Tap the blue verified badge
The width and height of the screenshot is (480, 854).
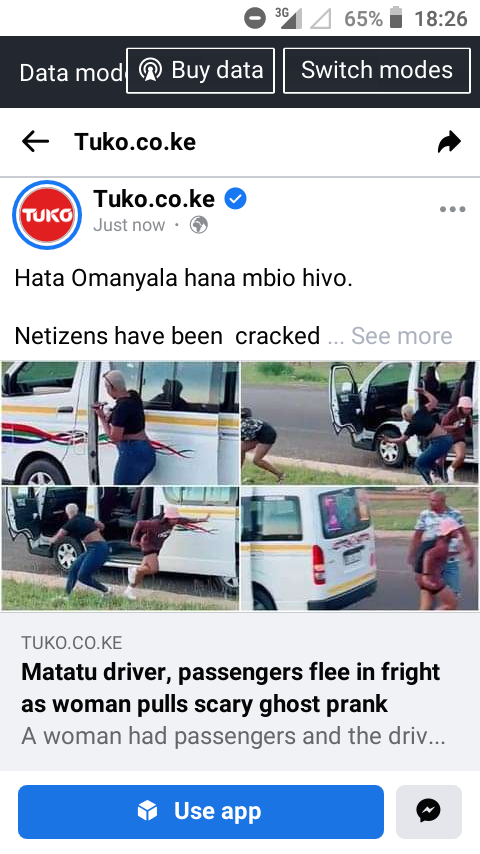pos(236,199)
